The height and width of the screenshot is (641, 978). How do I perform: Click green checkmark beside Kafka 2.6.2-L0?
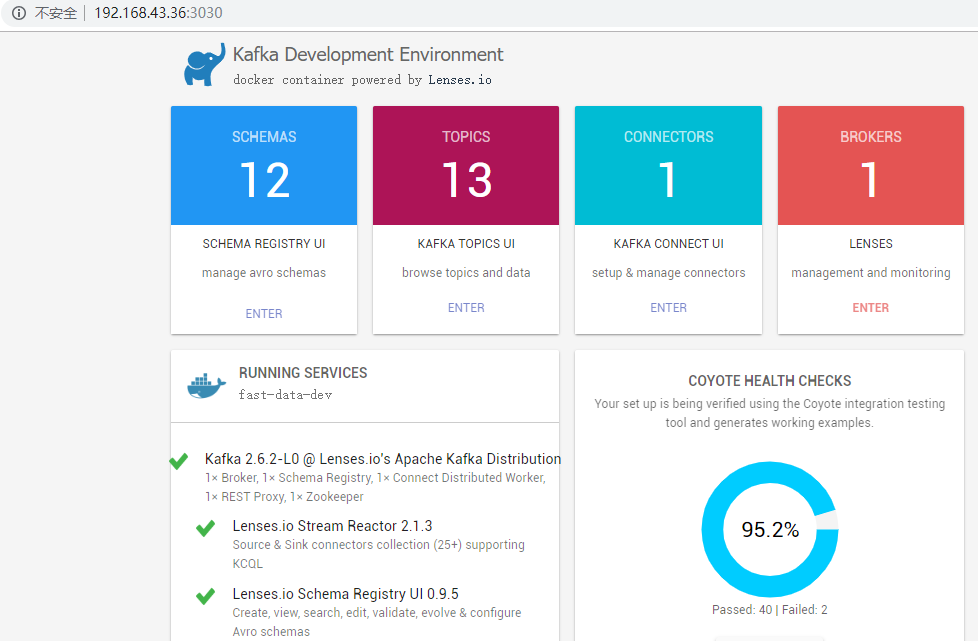coord(178,461)
